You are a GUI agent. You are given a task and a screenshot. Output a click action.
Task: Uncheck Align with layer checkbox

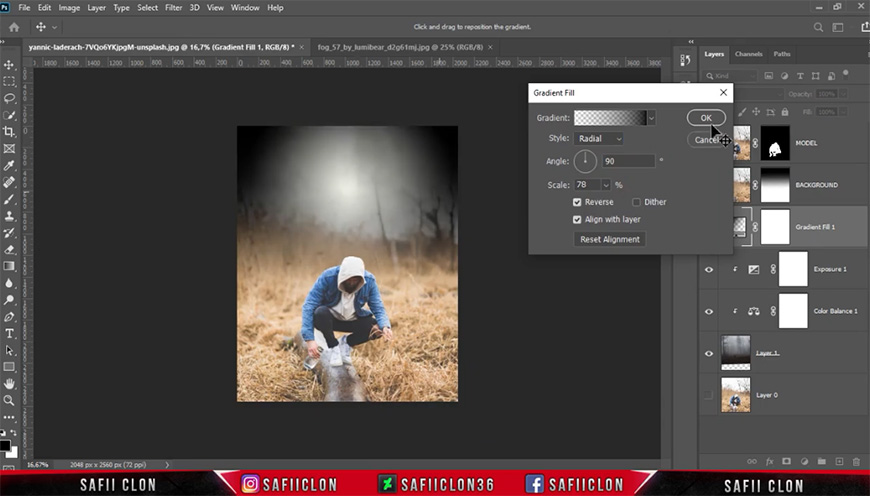tap(577, 219)
